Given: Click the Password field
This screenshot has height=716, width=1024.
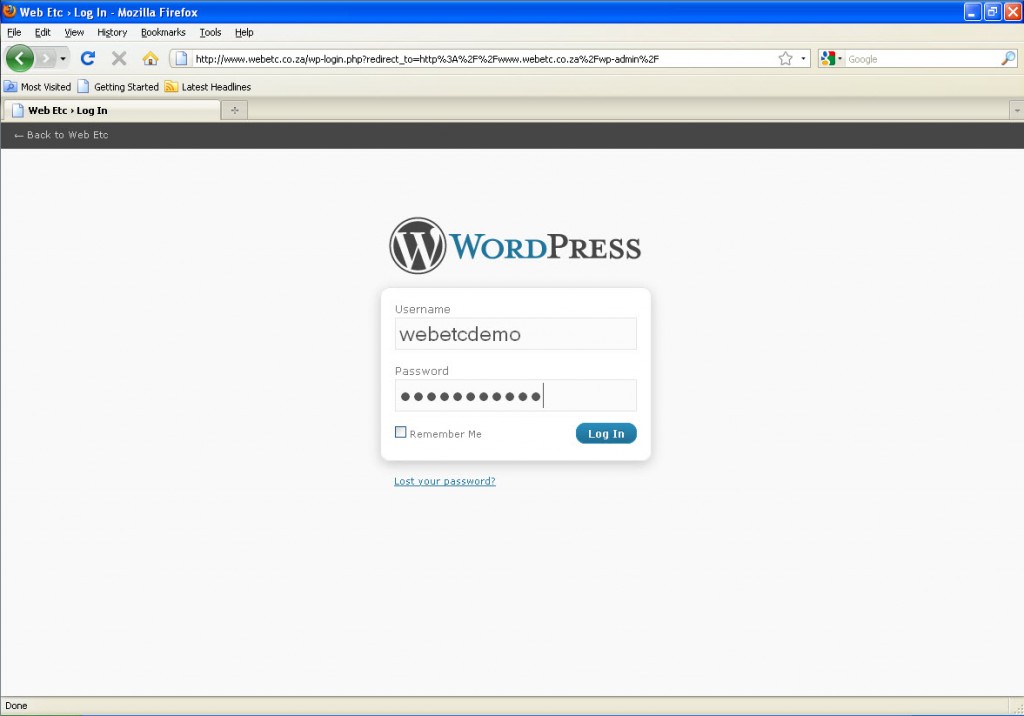Looking at the screenshot, I should coord(515,395).
